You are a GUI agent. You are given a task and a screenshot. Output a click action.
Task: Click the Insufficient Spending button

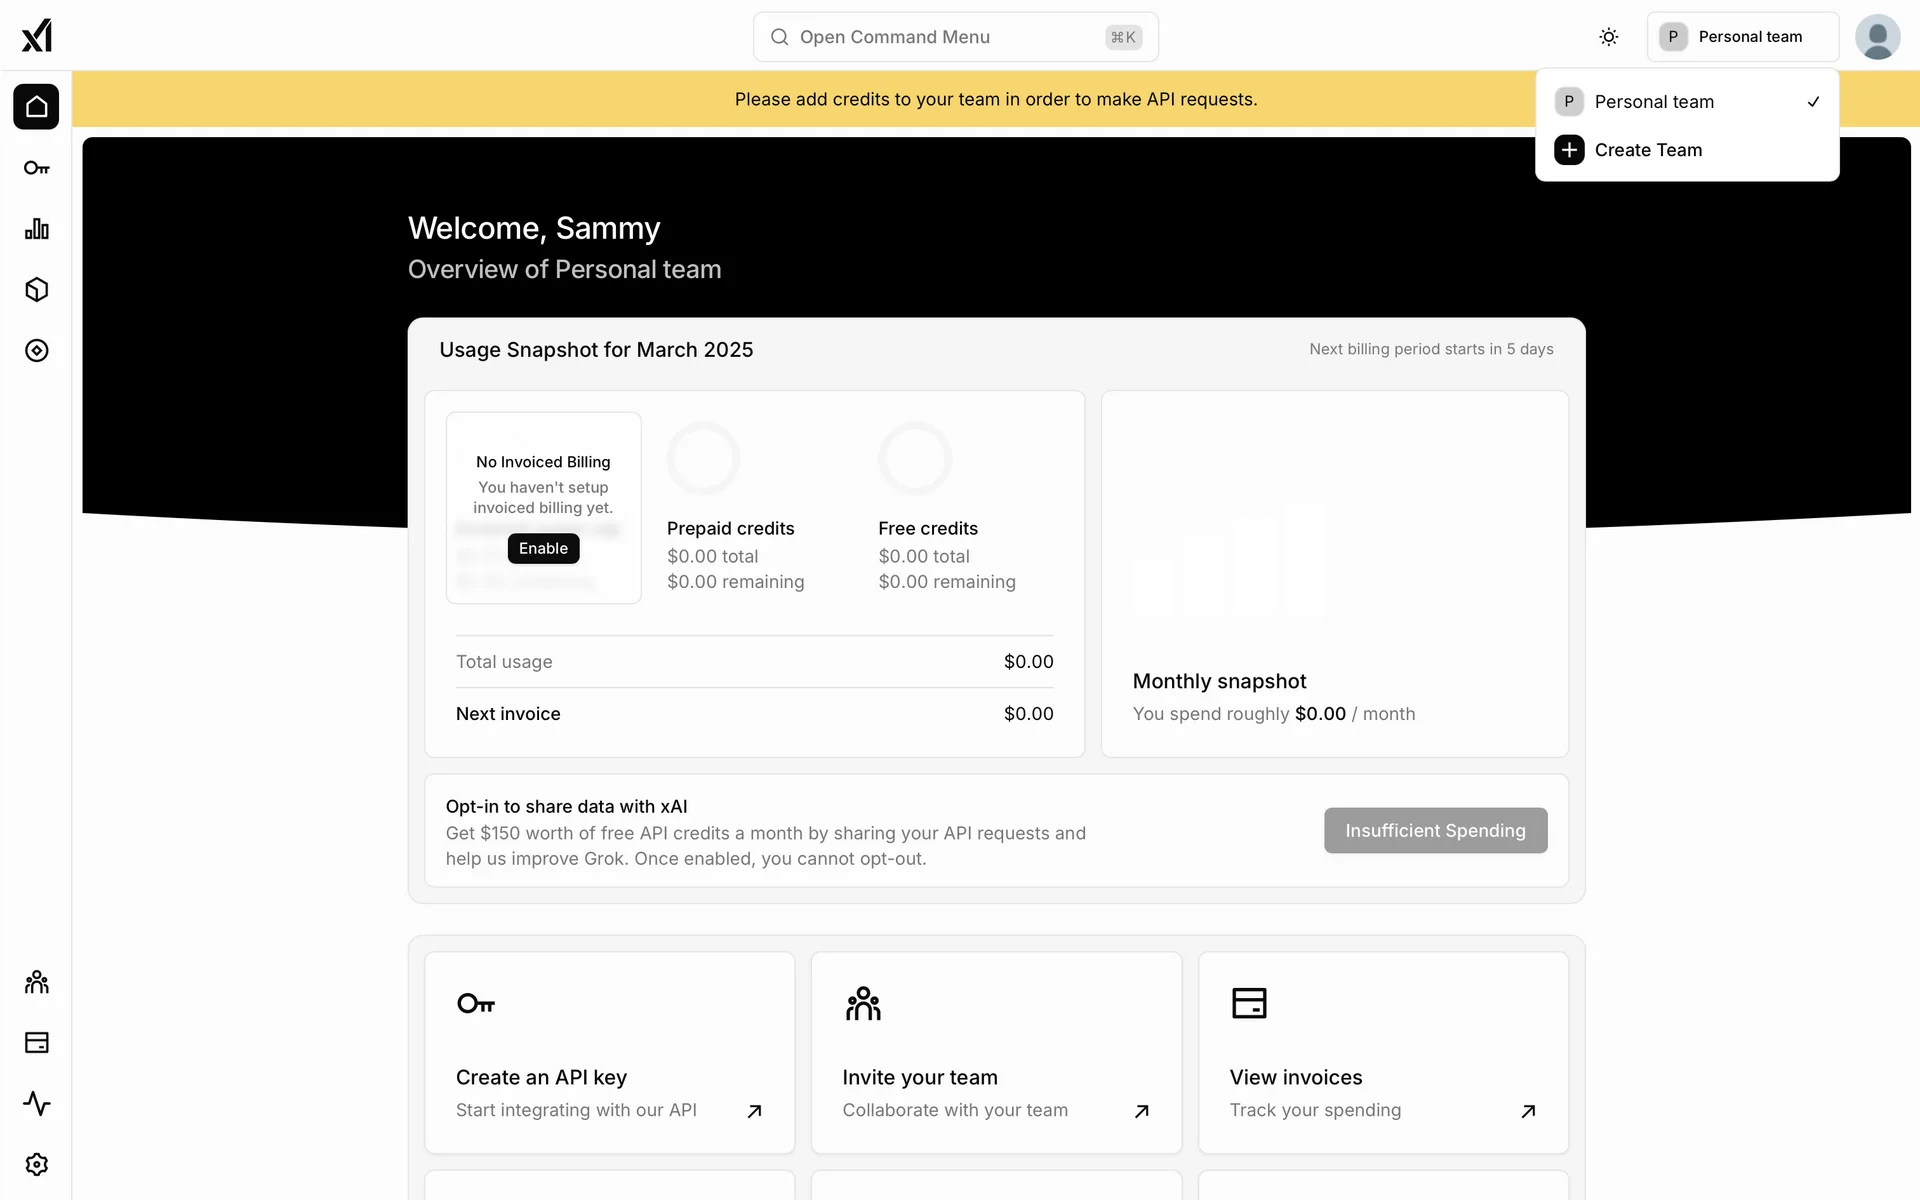[1435, 831]
